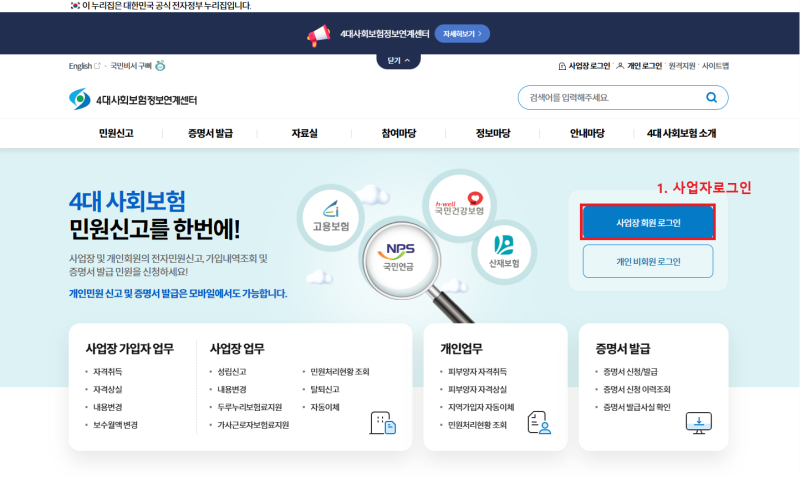Click the 개인 비회원 로그인 button
Screen dimensions: 800x498
(648, 261)
